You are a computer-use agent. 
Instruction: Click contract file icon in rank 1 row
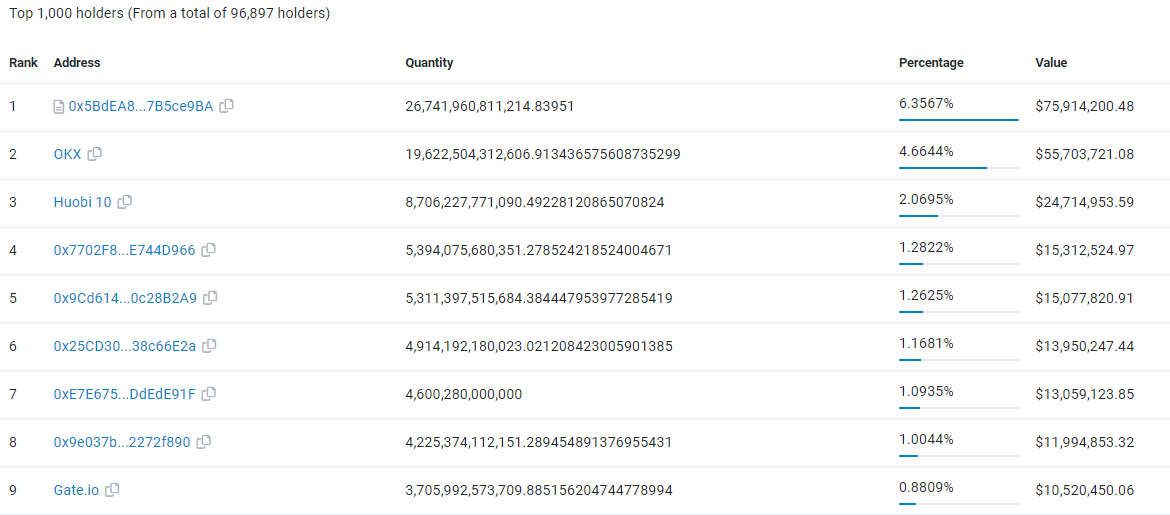click(x=59, y=106)
